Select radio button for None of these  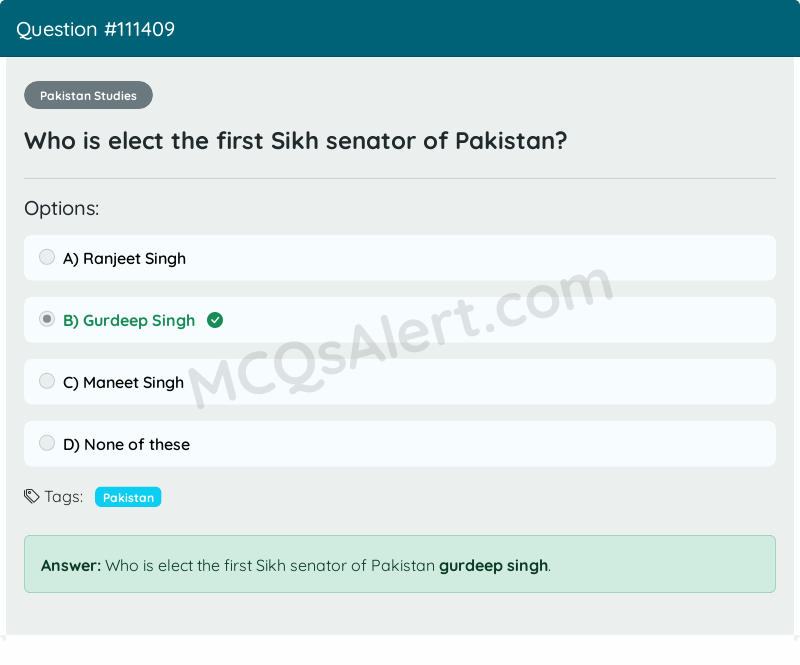pos(47,443)
